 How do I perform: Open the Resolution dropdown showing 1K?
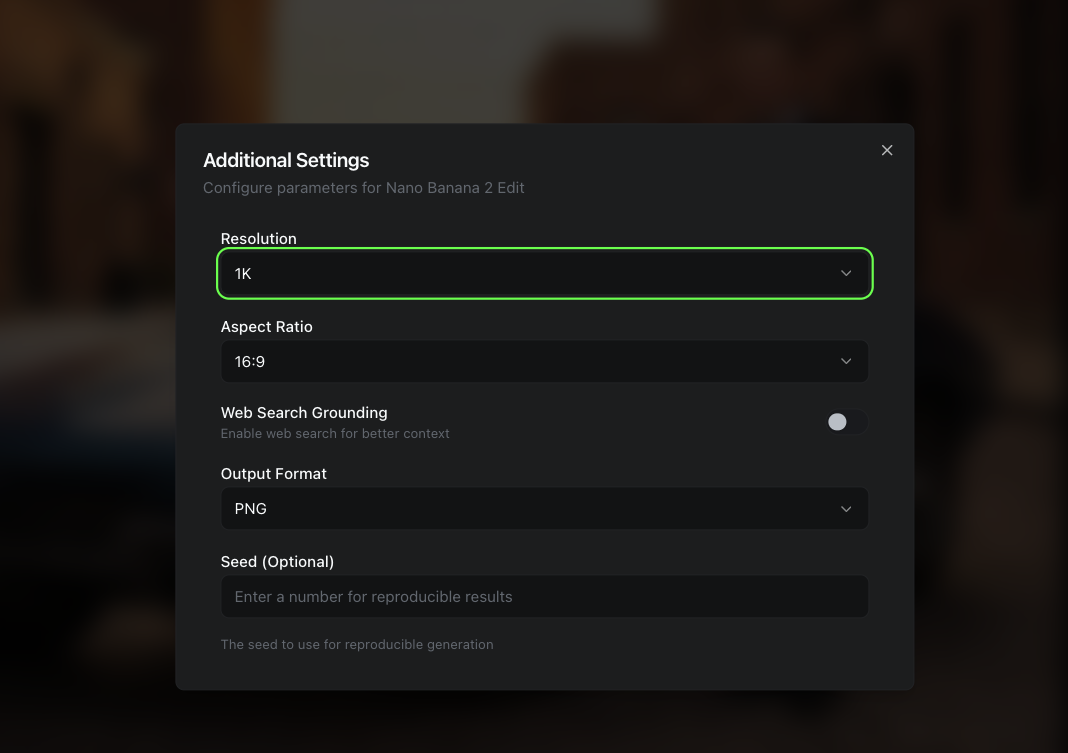pyautogui.click(x=544, y=273)
